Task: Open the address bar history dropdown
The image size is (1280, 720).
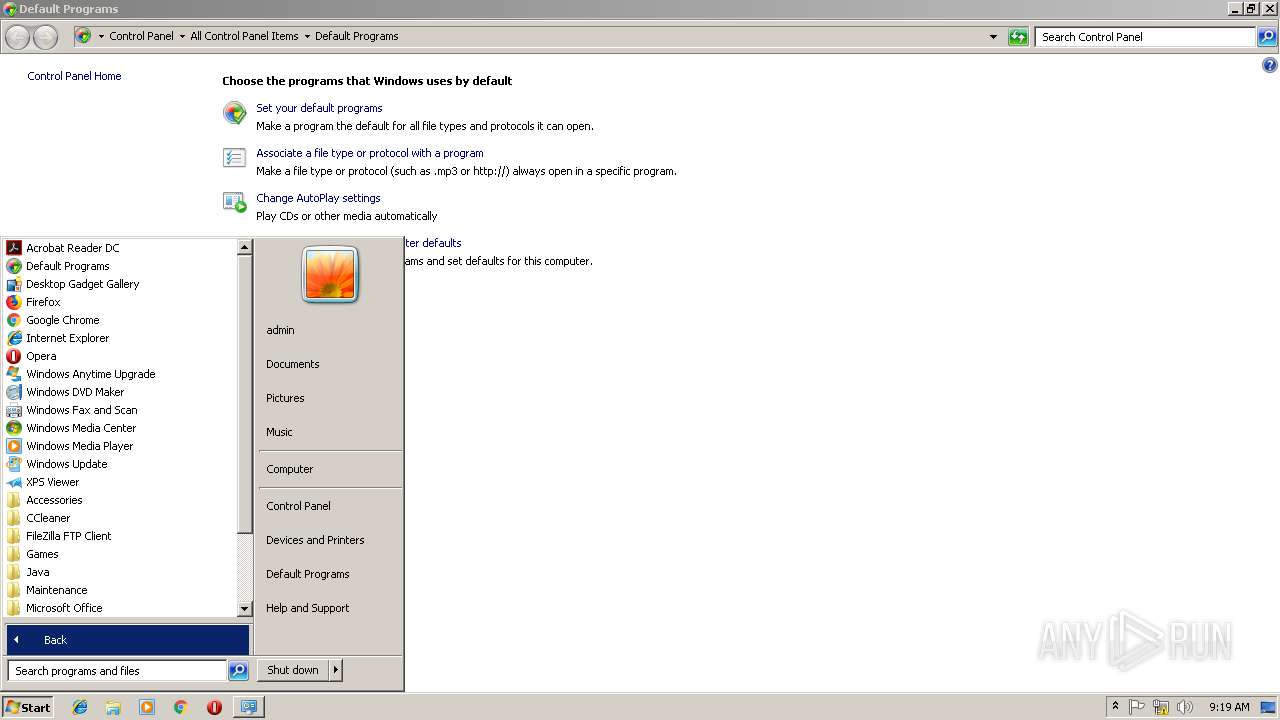Action: click(993, 37)
